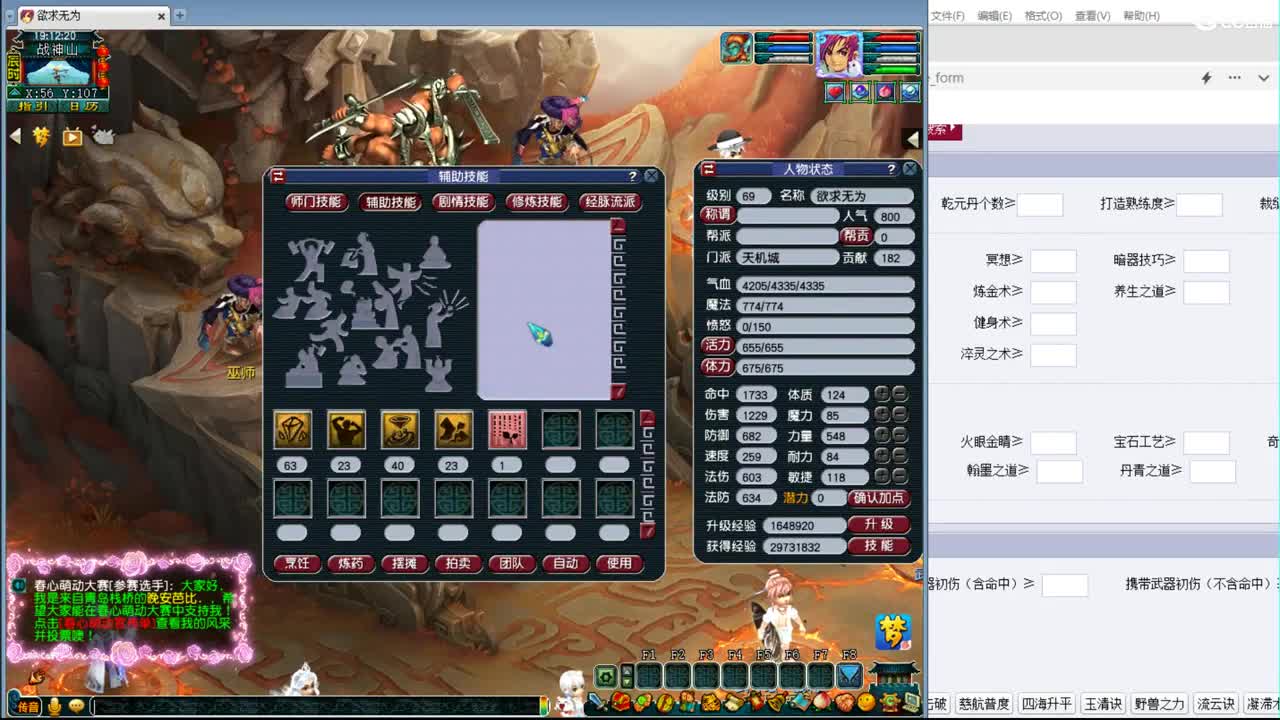Click the sword attack icon in bottom toolbar
Image resolution: width=1280 pixels, height=720 pixels.
597,703
